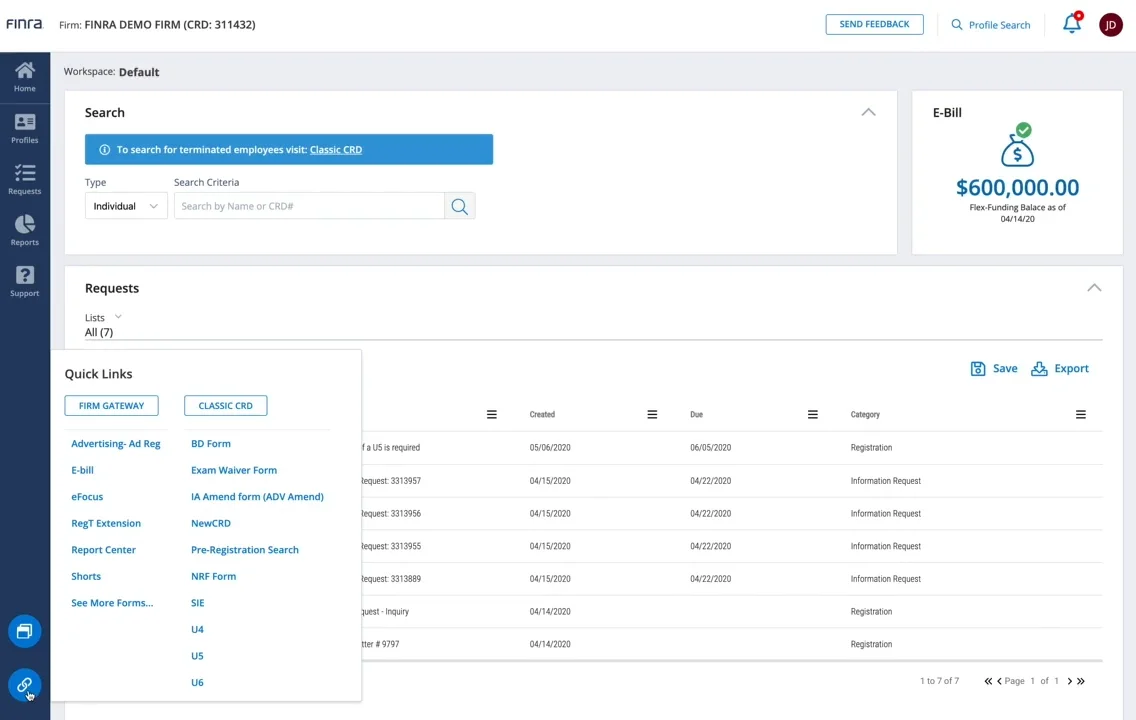Open the eFocus quick link
The width and height of the screenshot is (1136, 720).
point(87,497)
